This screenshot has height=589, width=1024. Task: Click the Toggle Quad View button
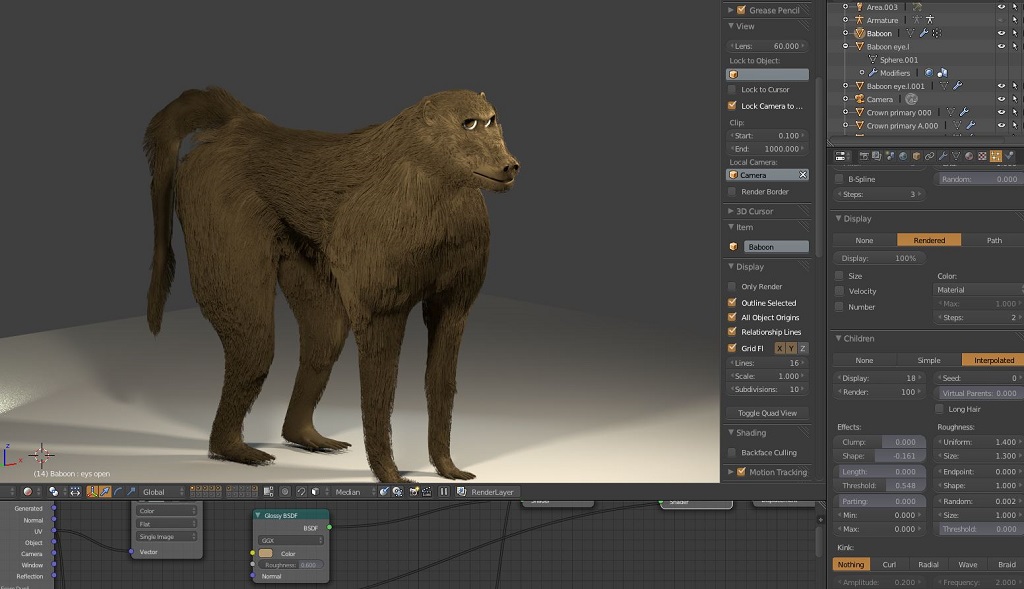click(767, 413)
